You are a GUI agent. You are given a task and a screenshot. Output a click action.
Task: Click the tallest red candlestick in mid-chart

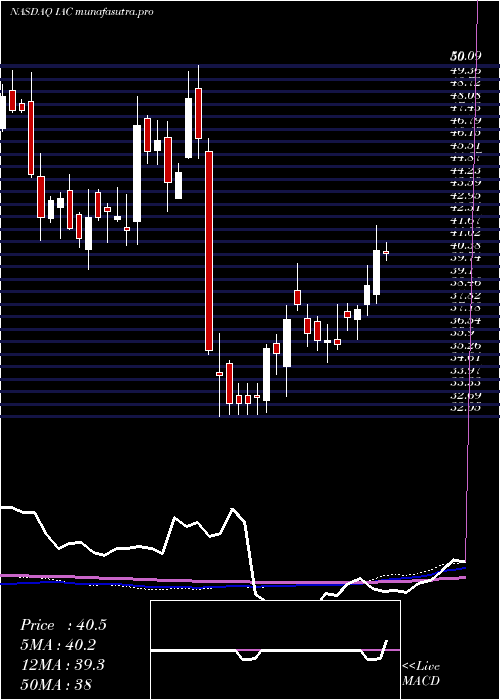pos(208,251)
